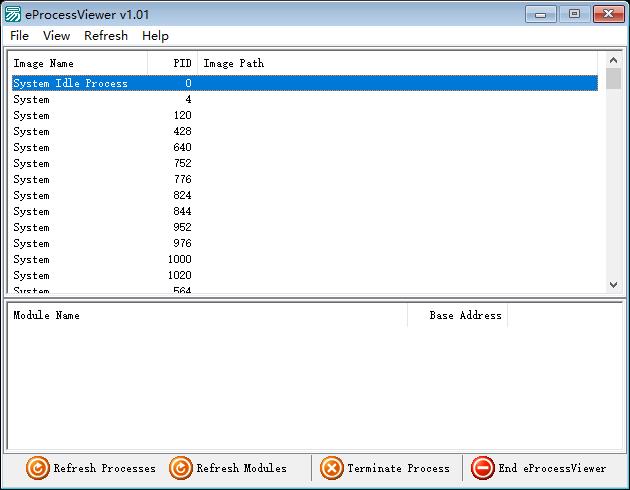Select the System row with PID 752
630x490 pixels.
pos(305,163)
